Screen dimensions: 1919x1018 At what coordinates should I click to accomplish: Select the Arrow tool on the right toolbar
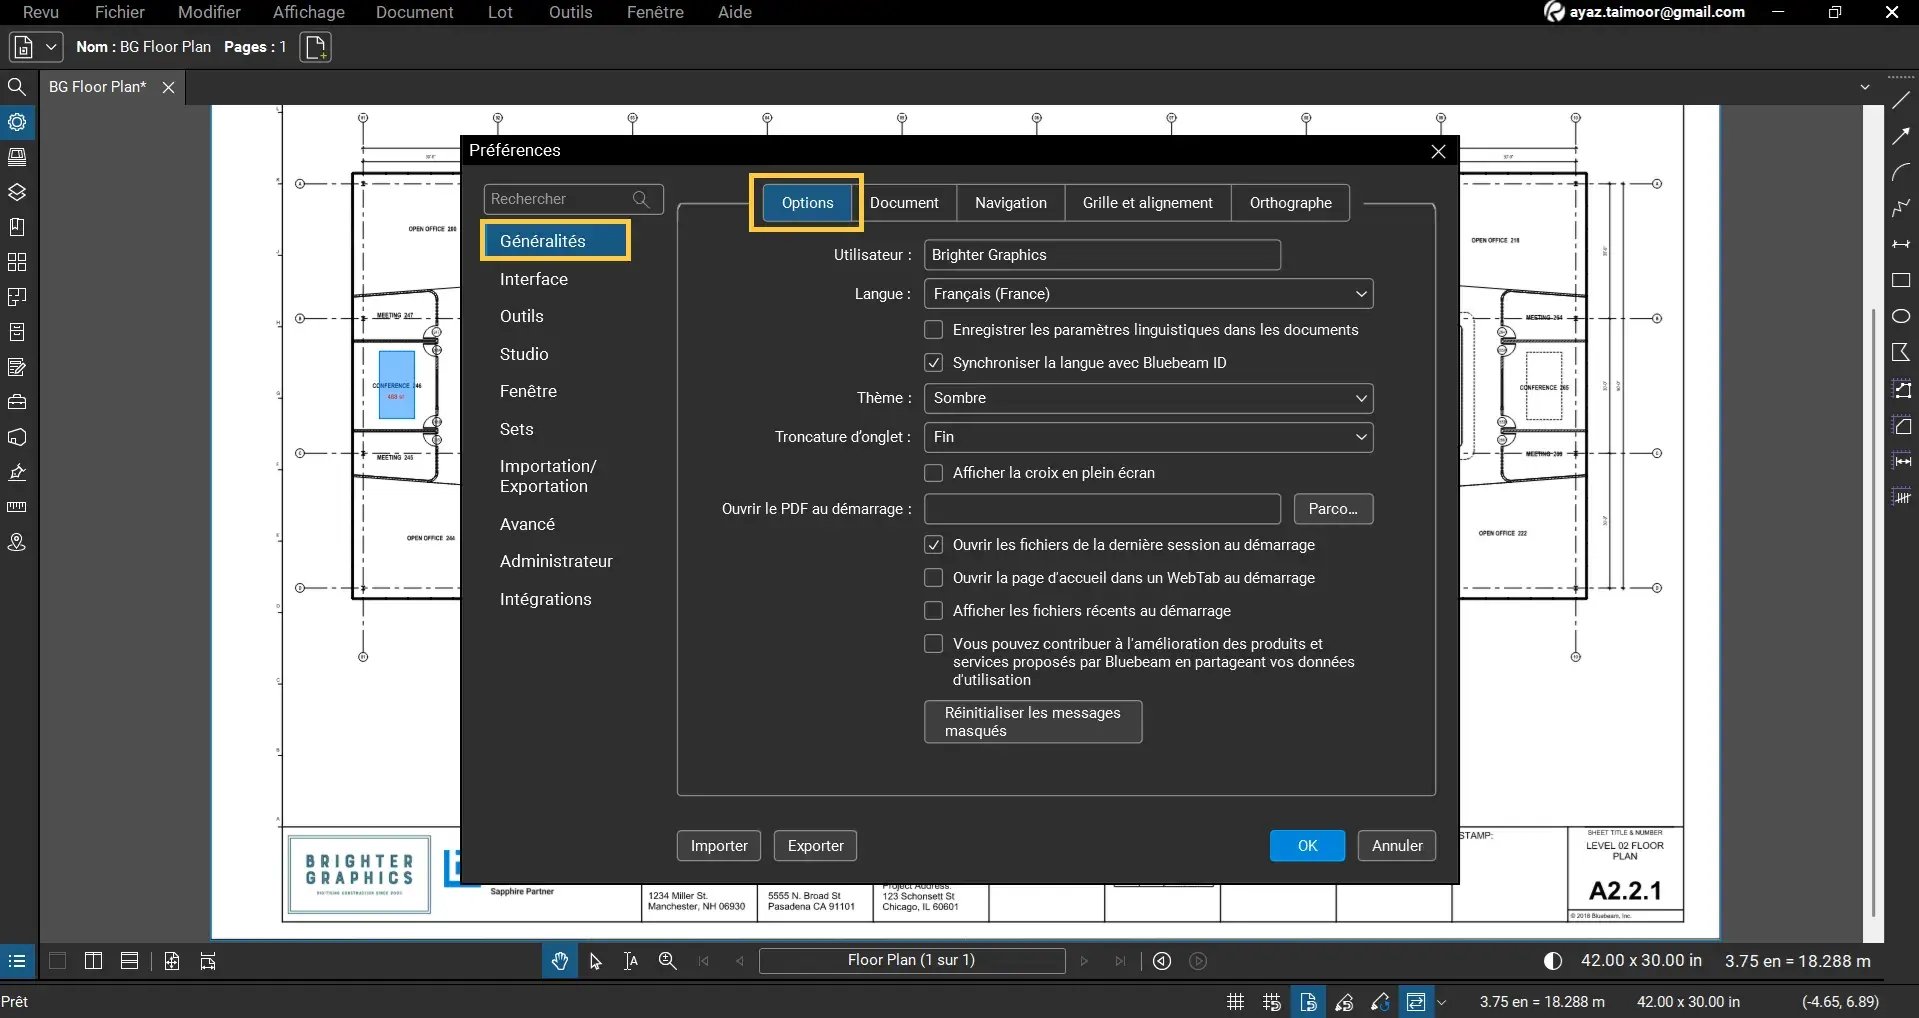1903,135
